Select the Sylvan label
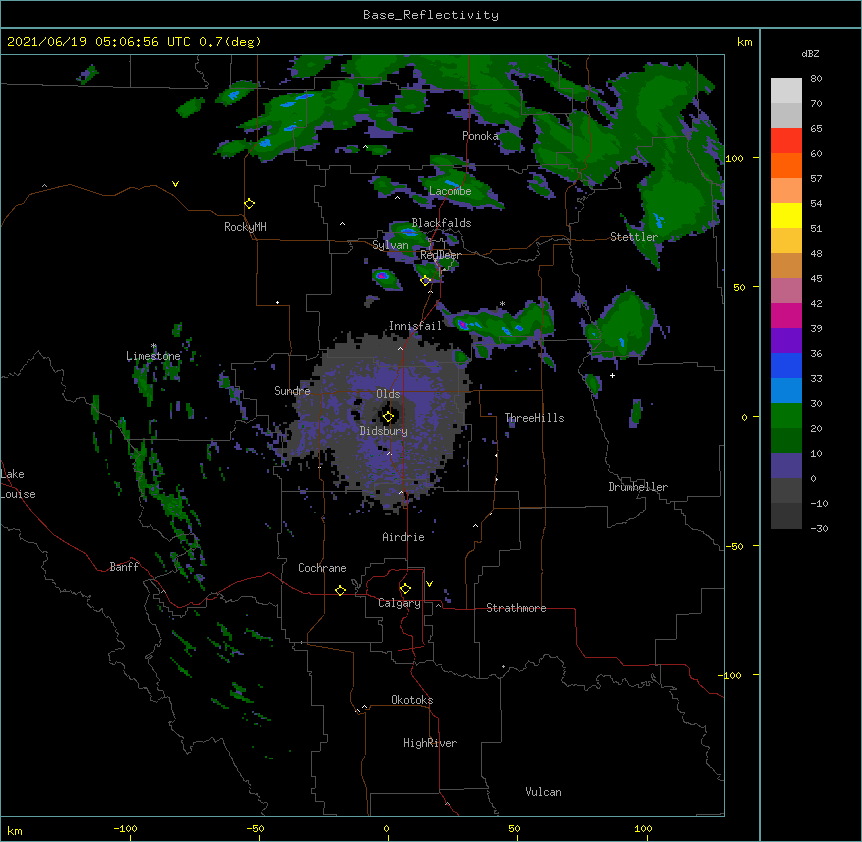 tap(390, 245)
